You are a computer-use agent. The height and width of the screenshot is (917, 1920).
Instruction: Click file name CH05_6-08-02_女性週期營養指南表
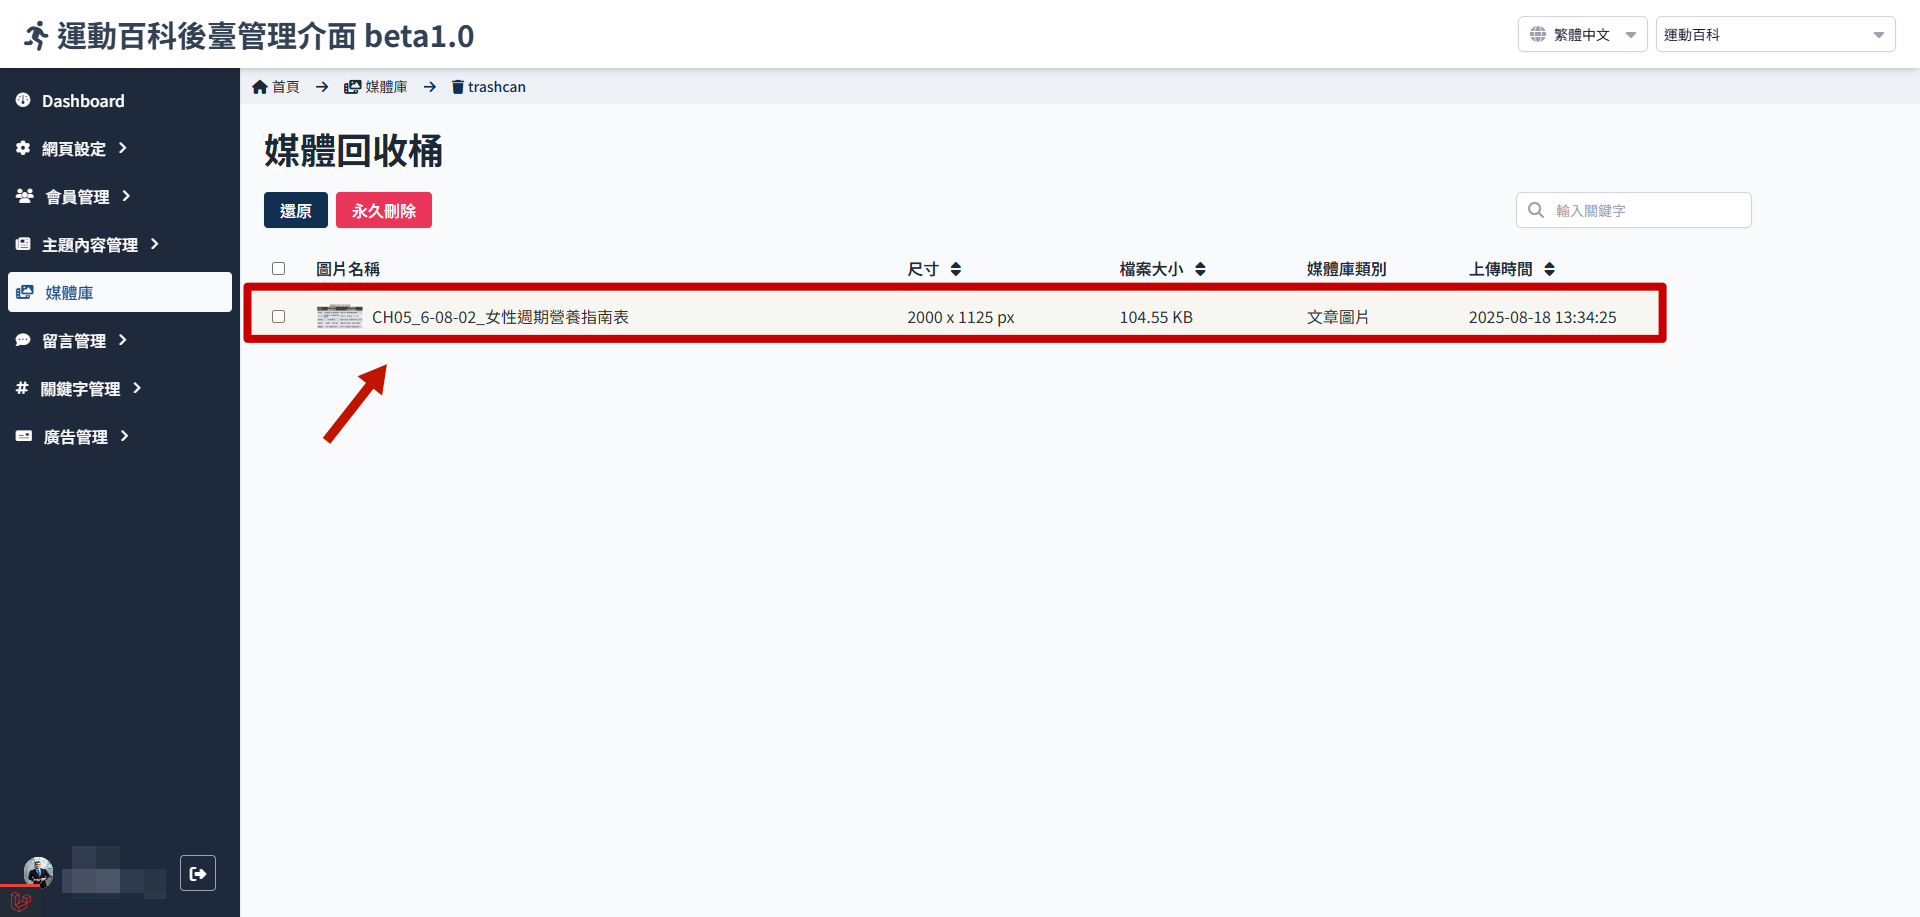point(500,317)
